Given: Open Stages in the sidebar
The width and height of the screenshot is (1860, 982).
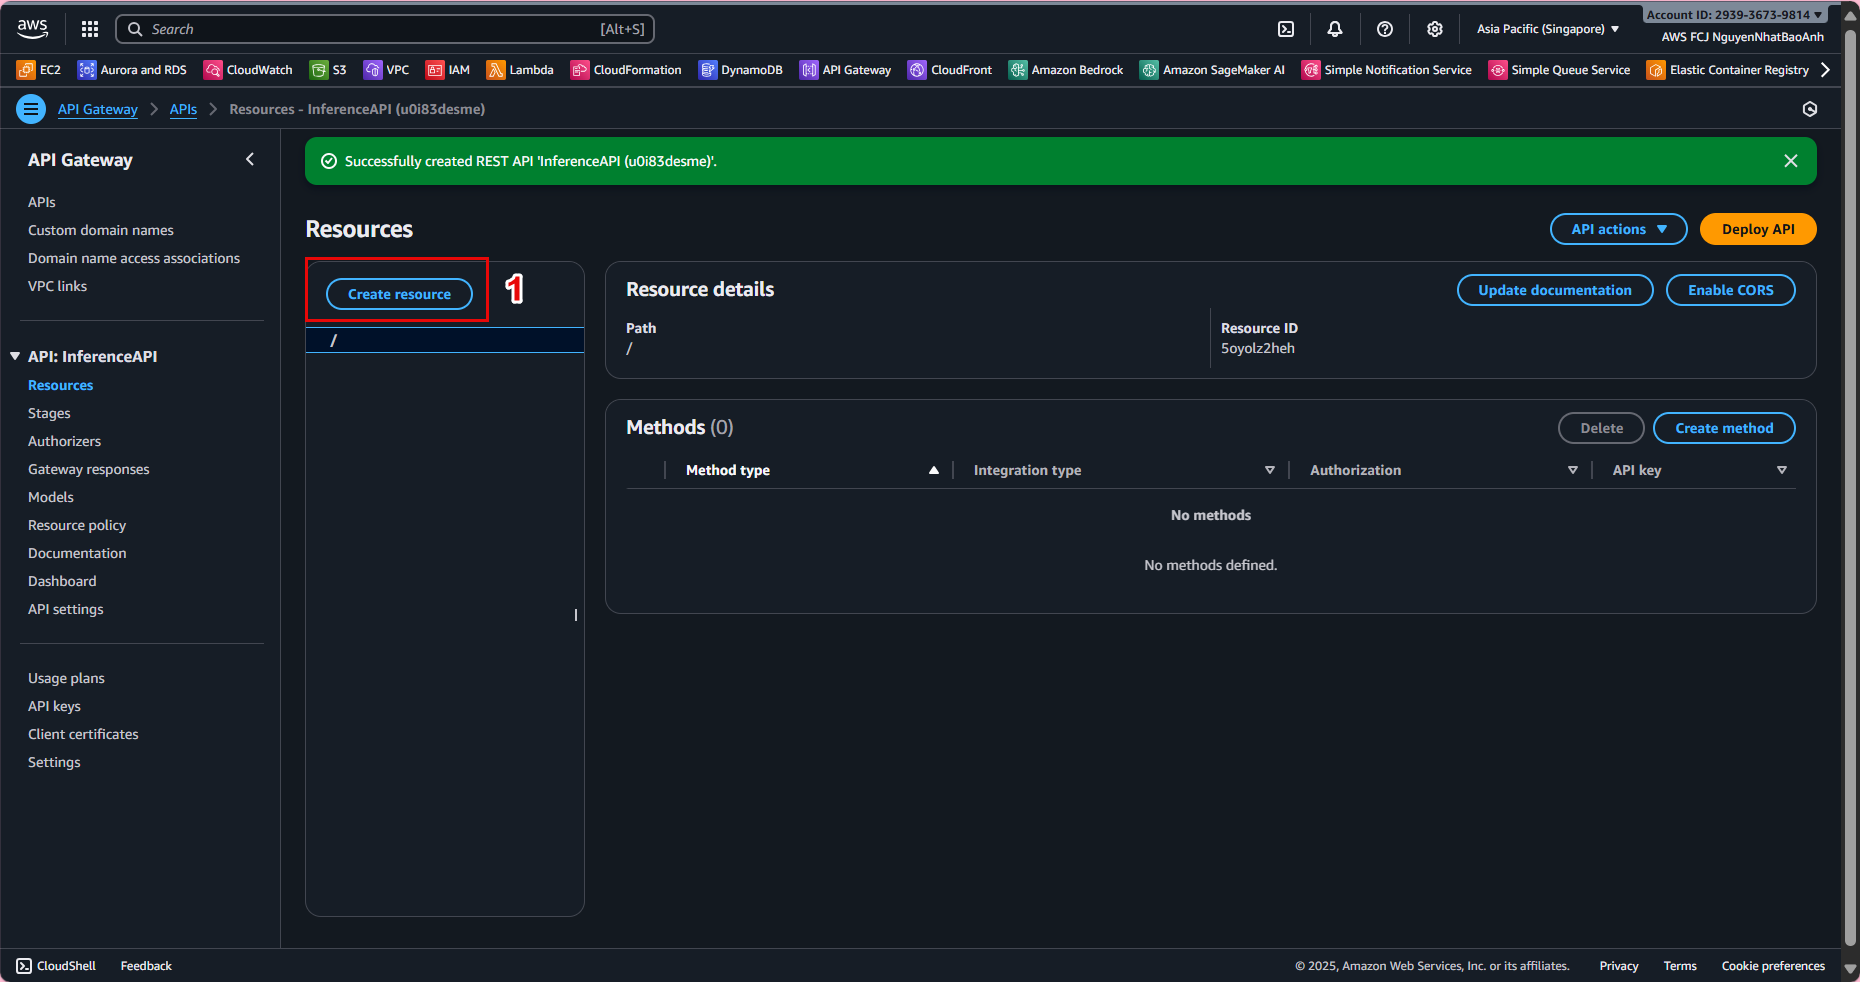Looking at the screenshot, I should coord(49,413).
